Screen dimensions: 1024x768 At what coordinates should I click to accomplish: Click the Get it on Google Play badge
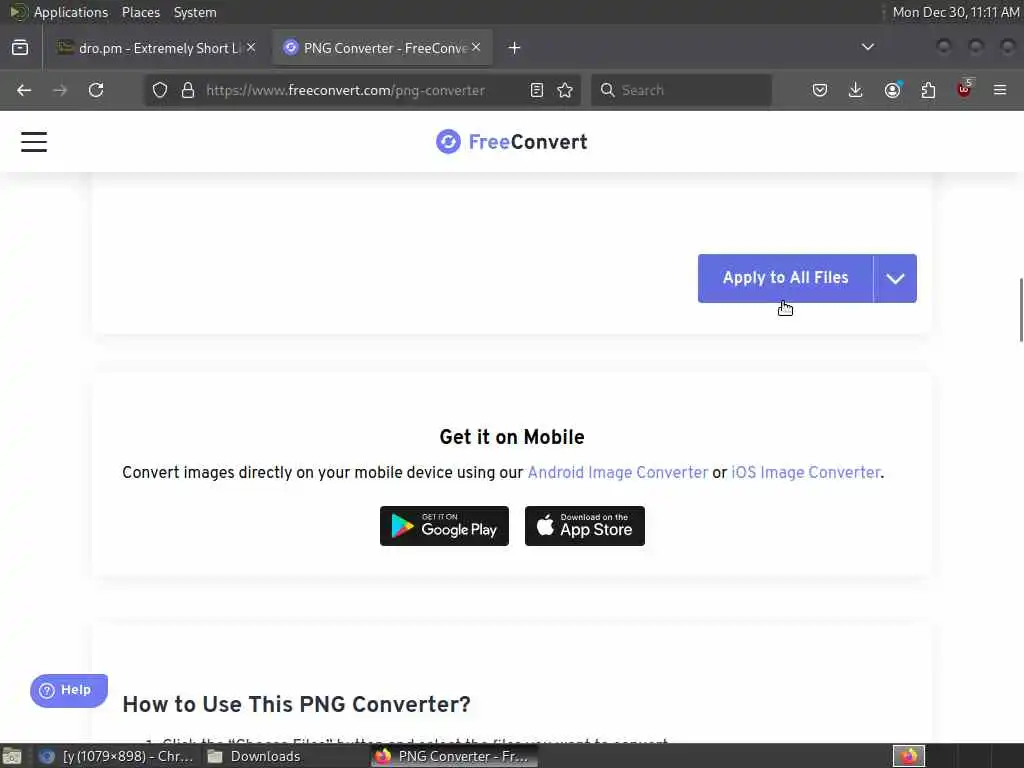pyautogui.click(x=444, y=526)
